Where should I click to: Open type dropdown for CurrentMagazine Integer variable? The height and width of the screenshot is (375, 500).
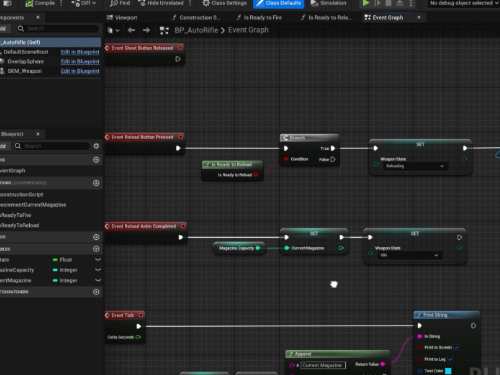65,281
